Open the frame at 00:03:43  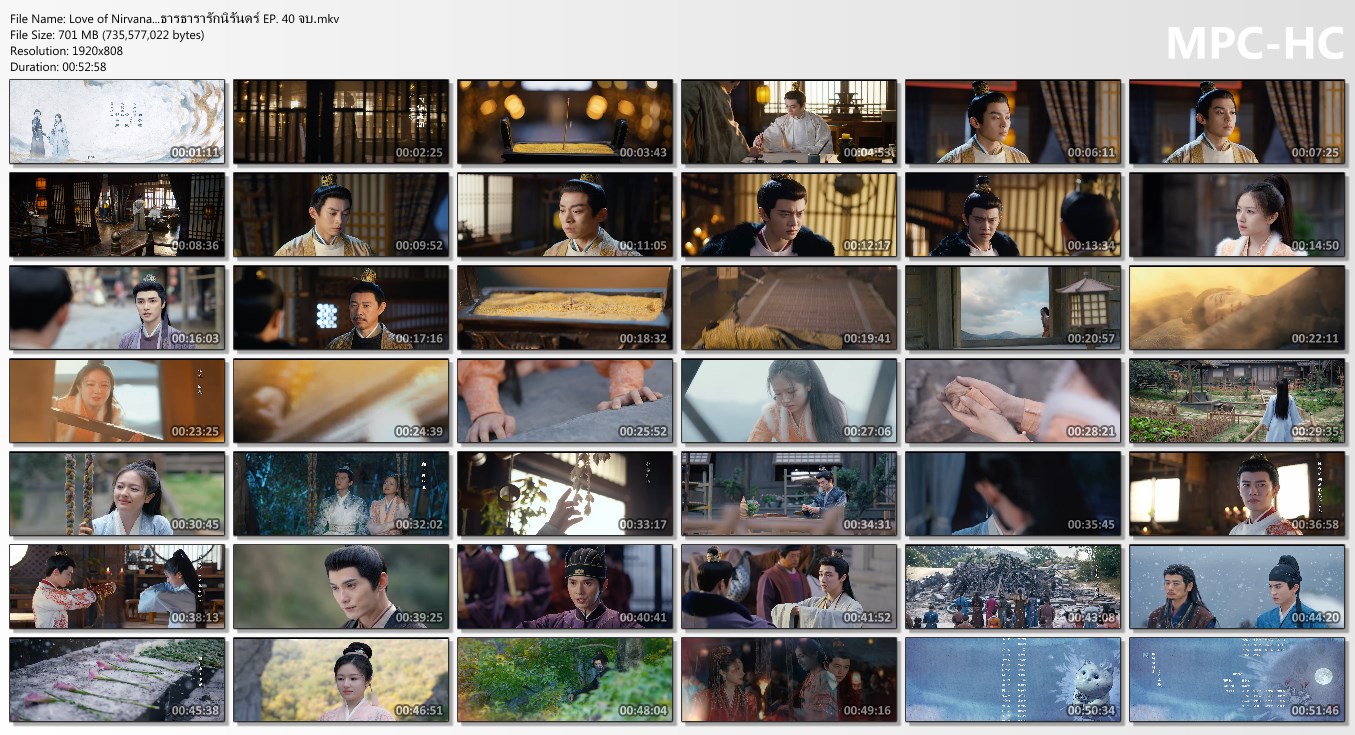[565, 121]
